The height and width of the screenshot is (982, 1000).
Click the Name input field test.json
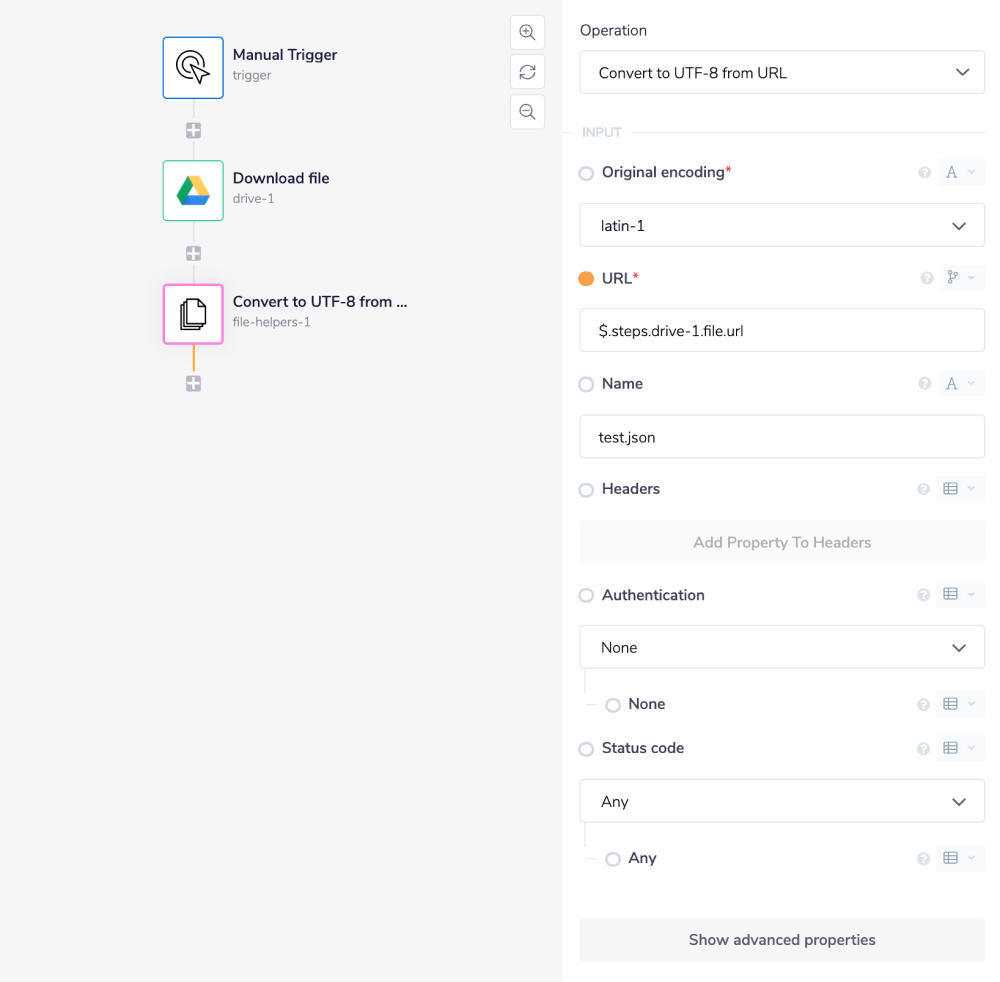coord(782,437)
